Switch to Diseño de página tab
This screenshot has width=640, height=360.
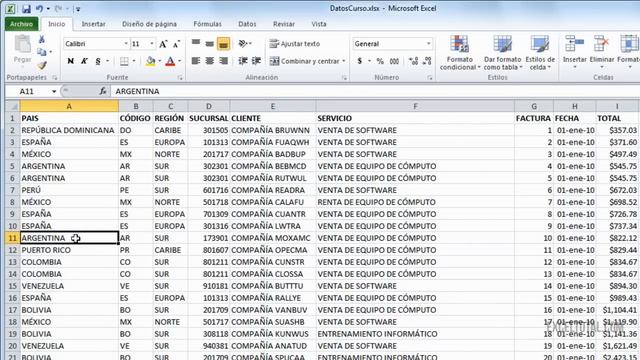click(149, 24)
